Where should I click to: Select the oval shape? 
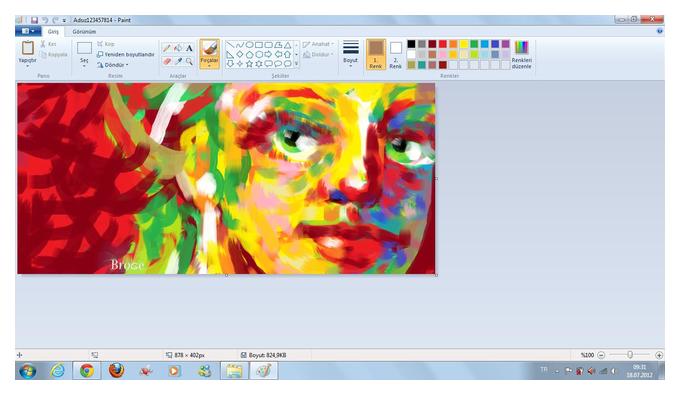coord(249,45)
